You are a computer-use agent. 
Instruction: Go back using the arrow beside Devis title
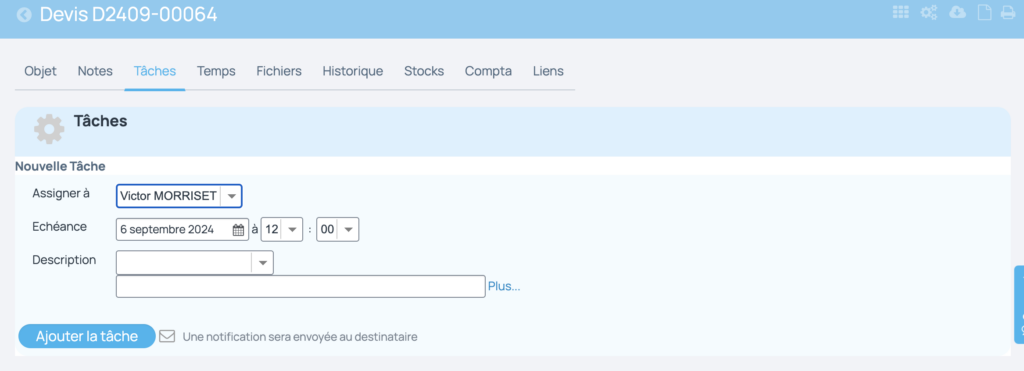point(24,14)
